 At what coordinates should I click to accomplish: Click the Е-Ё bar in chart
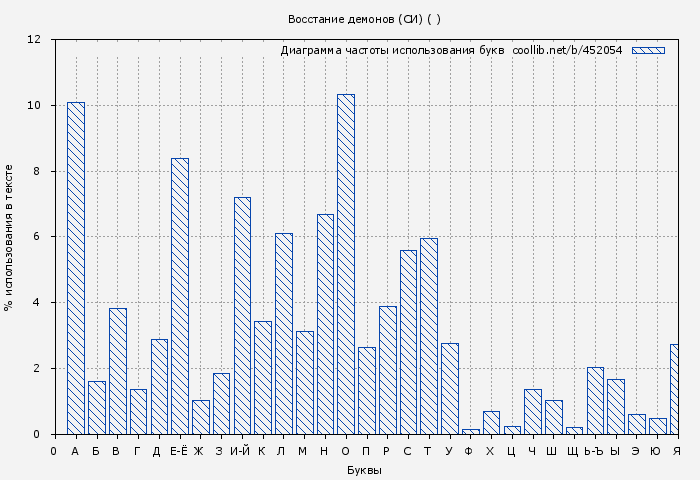[x=180, y=296]
